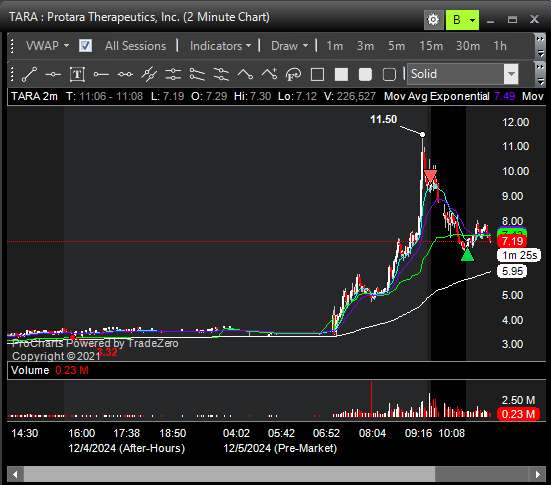Click the 12/5/2024 (Pre-Market) date label
Screen dimensions: 551x485
280,448
